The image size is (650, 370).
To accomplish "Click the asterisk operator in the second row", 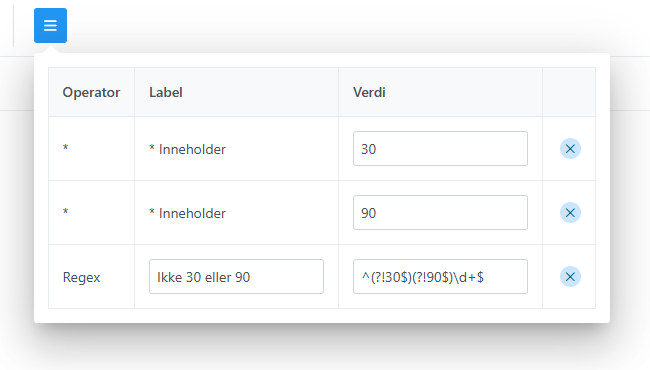I will point(65,211).
